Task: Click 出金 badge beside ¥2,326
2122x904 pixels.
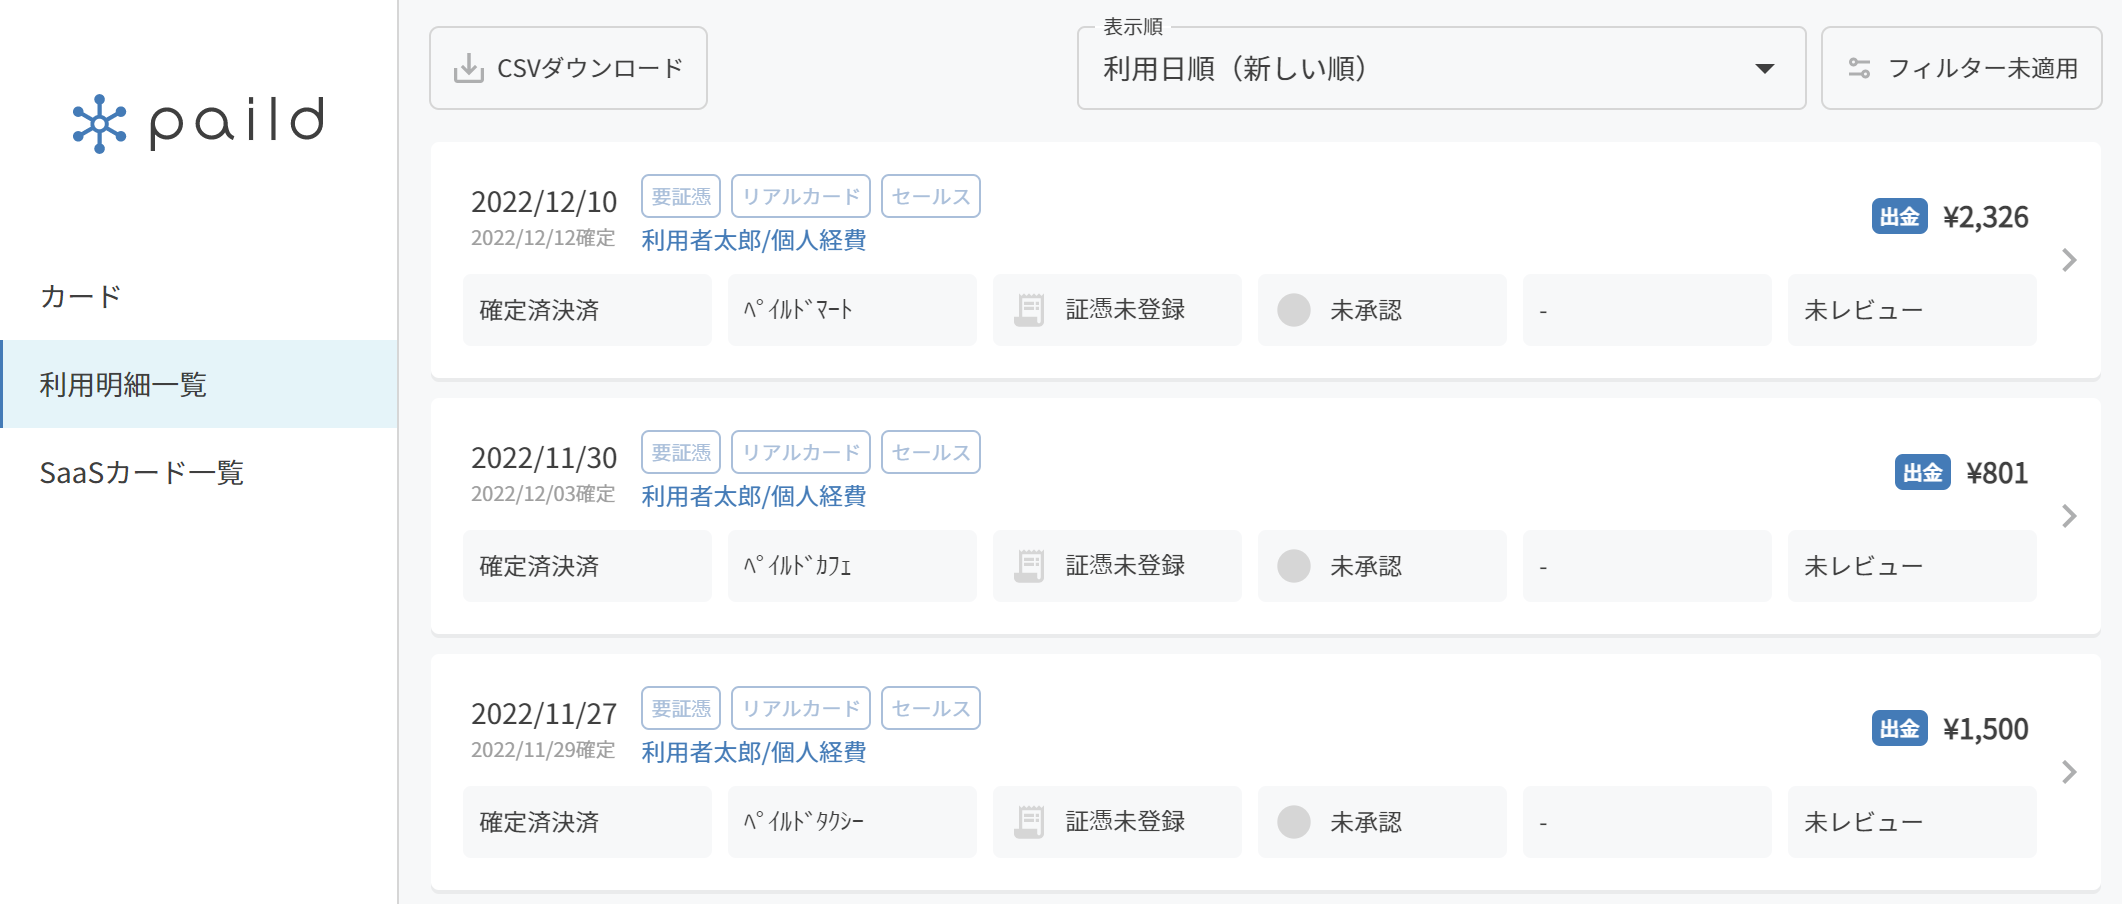Action: pyautogui.click(x=1899, y=217)
